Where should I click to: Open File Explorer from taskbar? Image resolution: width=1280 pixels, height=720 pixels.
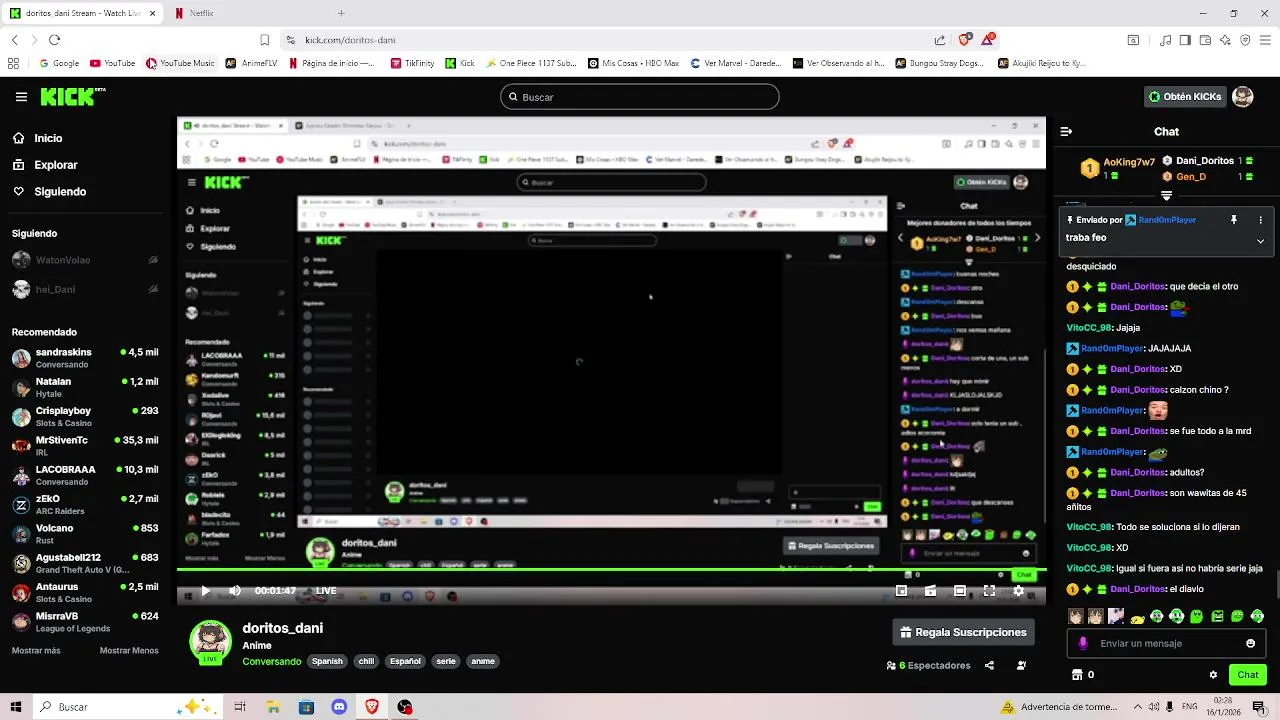[x=273, y=707]
